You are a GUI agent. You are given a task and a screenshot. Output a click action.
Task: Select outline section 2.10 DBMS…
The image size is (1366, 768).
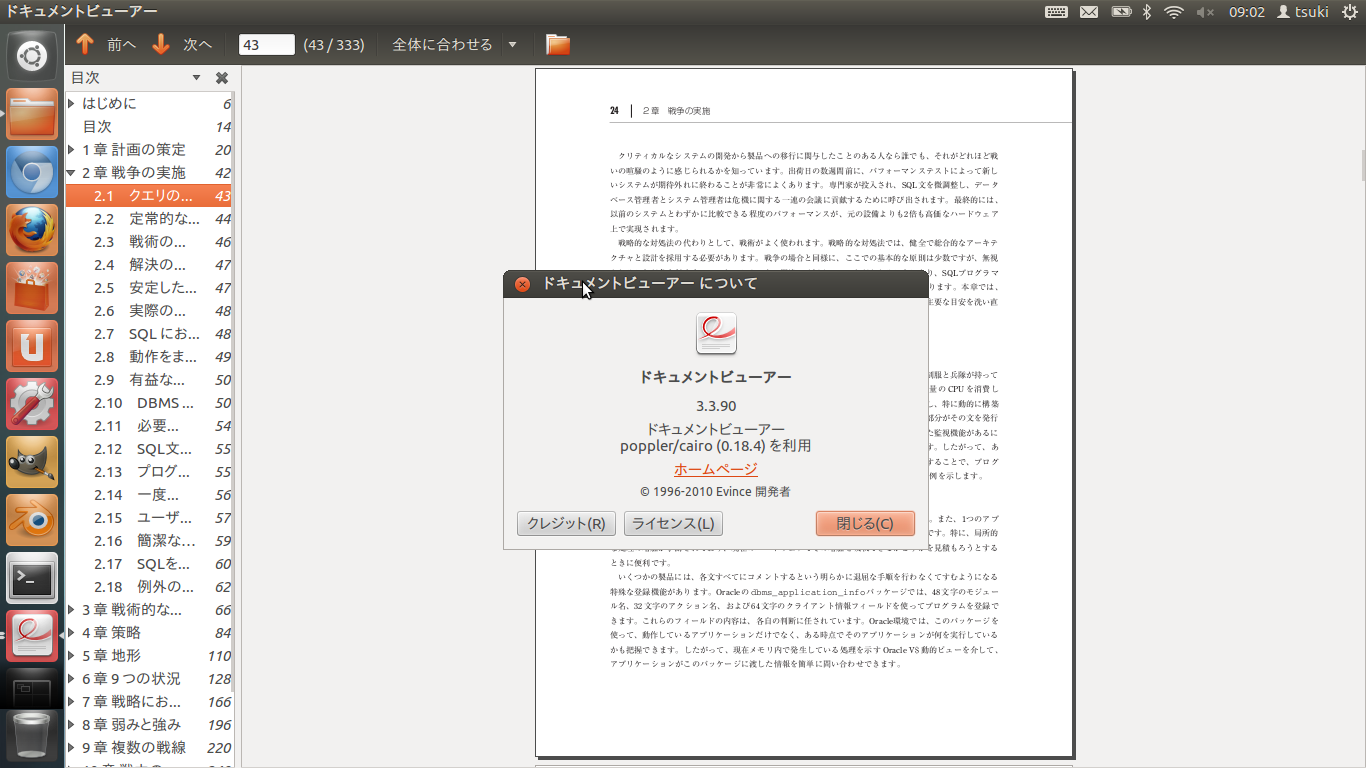point(149,403)
